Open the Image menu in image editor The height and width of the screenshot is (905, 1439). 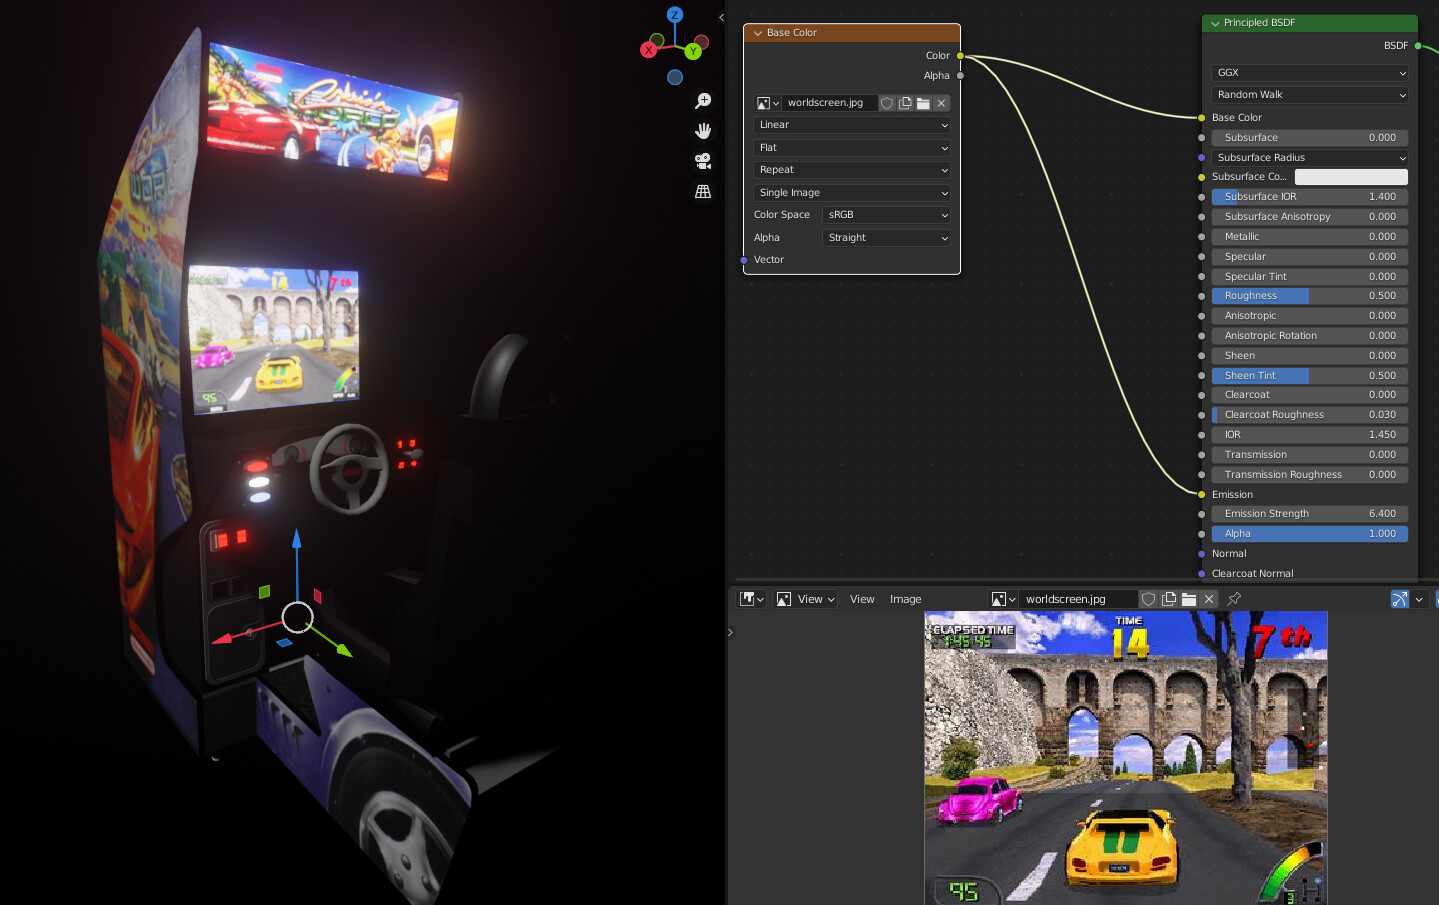coord(904,598)
